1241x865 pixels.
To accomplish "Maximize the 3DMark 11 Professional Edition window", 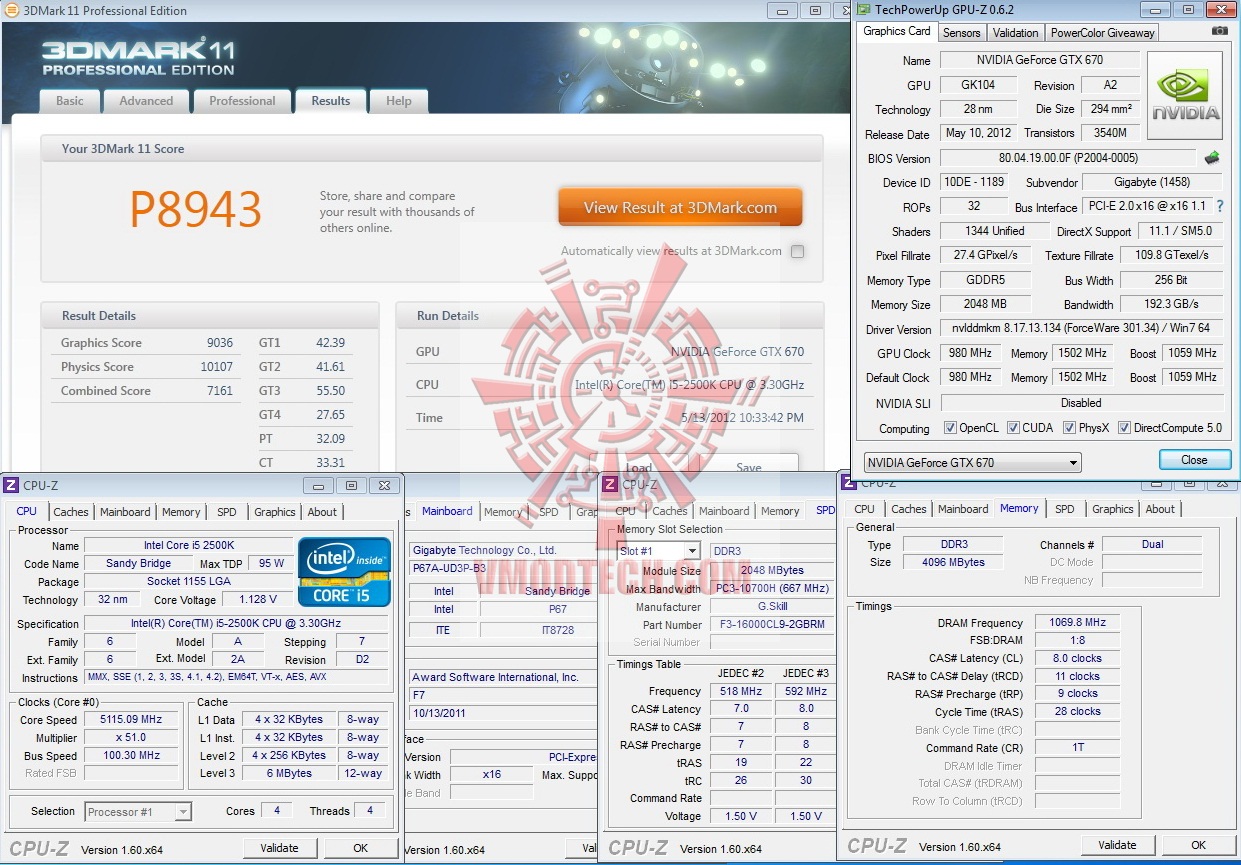I will click(x=816, y=10).
